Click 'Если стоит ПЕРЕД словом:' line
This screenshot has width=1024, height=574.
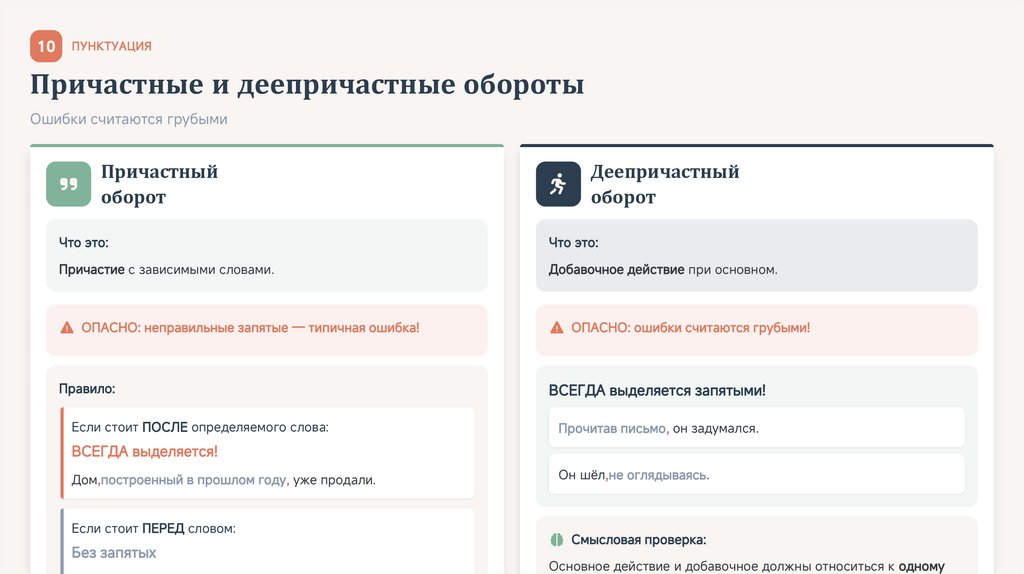pos(153,528)
